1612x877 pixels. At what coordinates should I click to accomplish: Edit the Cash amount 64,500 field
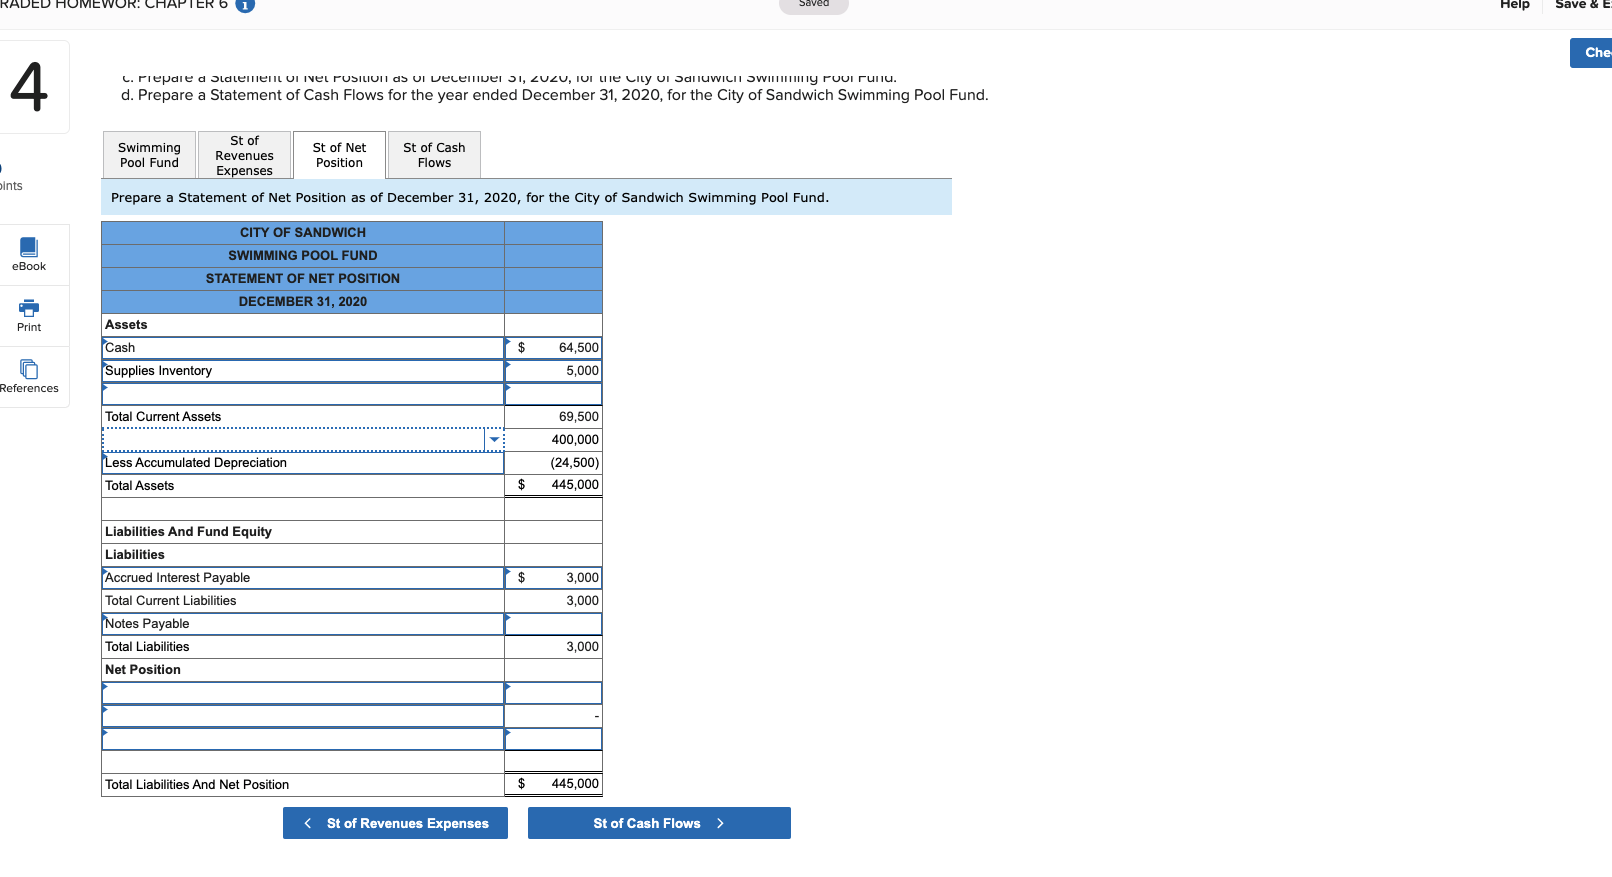553,348
